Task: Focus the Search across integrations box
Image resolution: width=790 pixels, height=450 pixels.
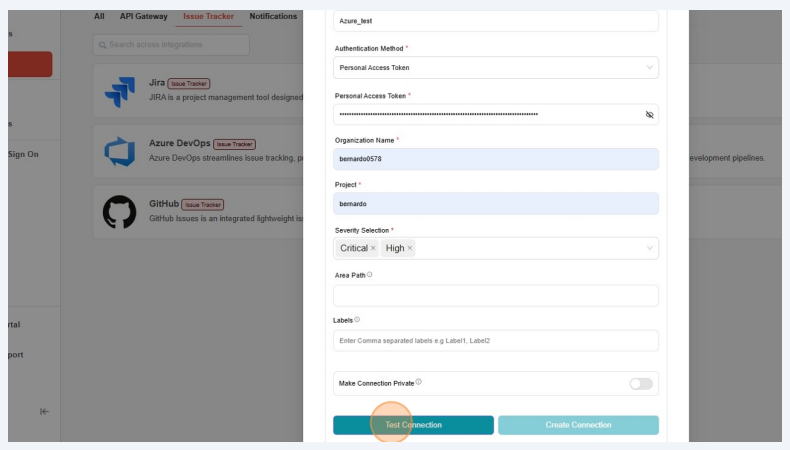Action: pyautogui.click(x=171, y=45)
